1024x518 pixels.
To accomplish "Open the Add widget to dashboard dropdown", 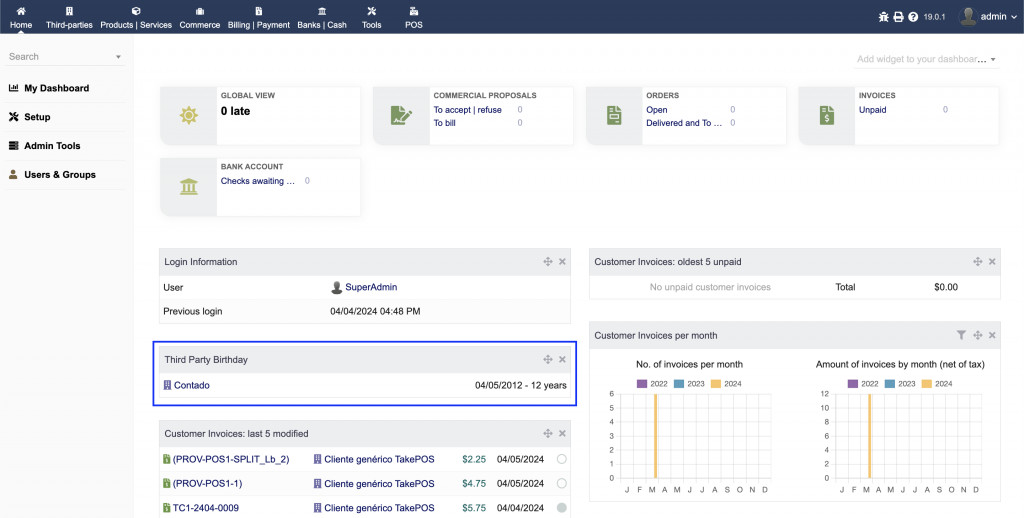I will (927, 59).
